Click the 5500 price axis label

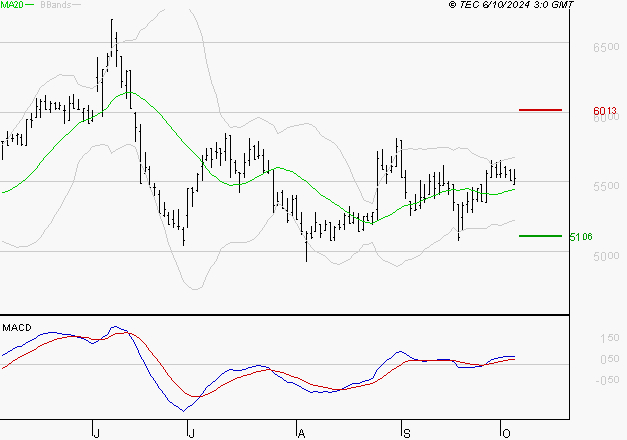[x=606, y=186]
